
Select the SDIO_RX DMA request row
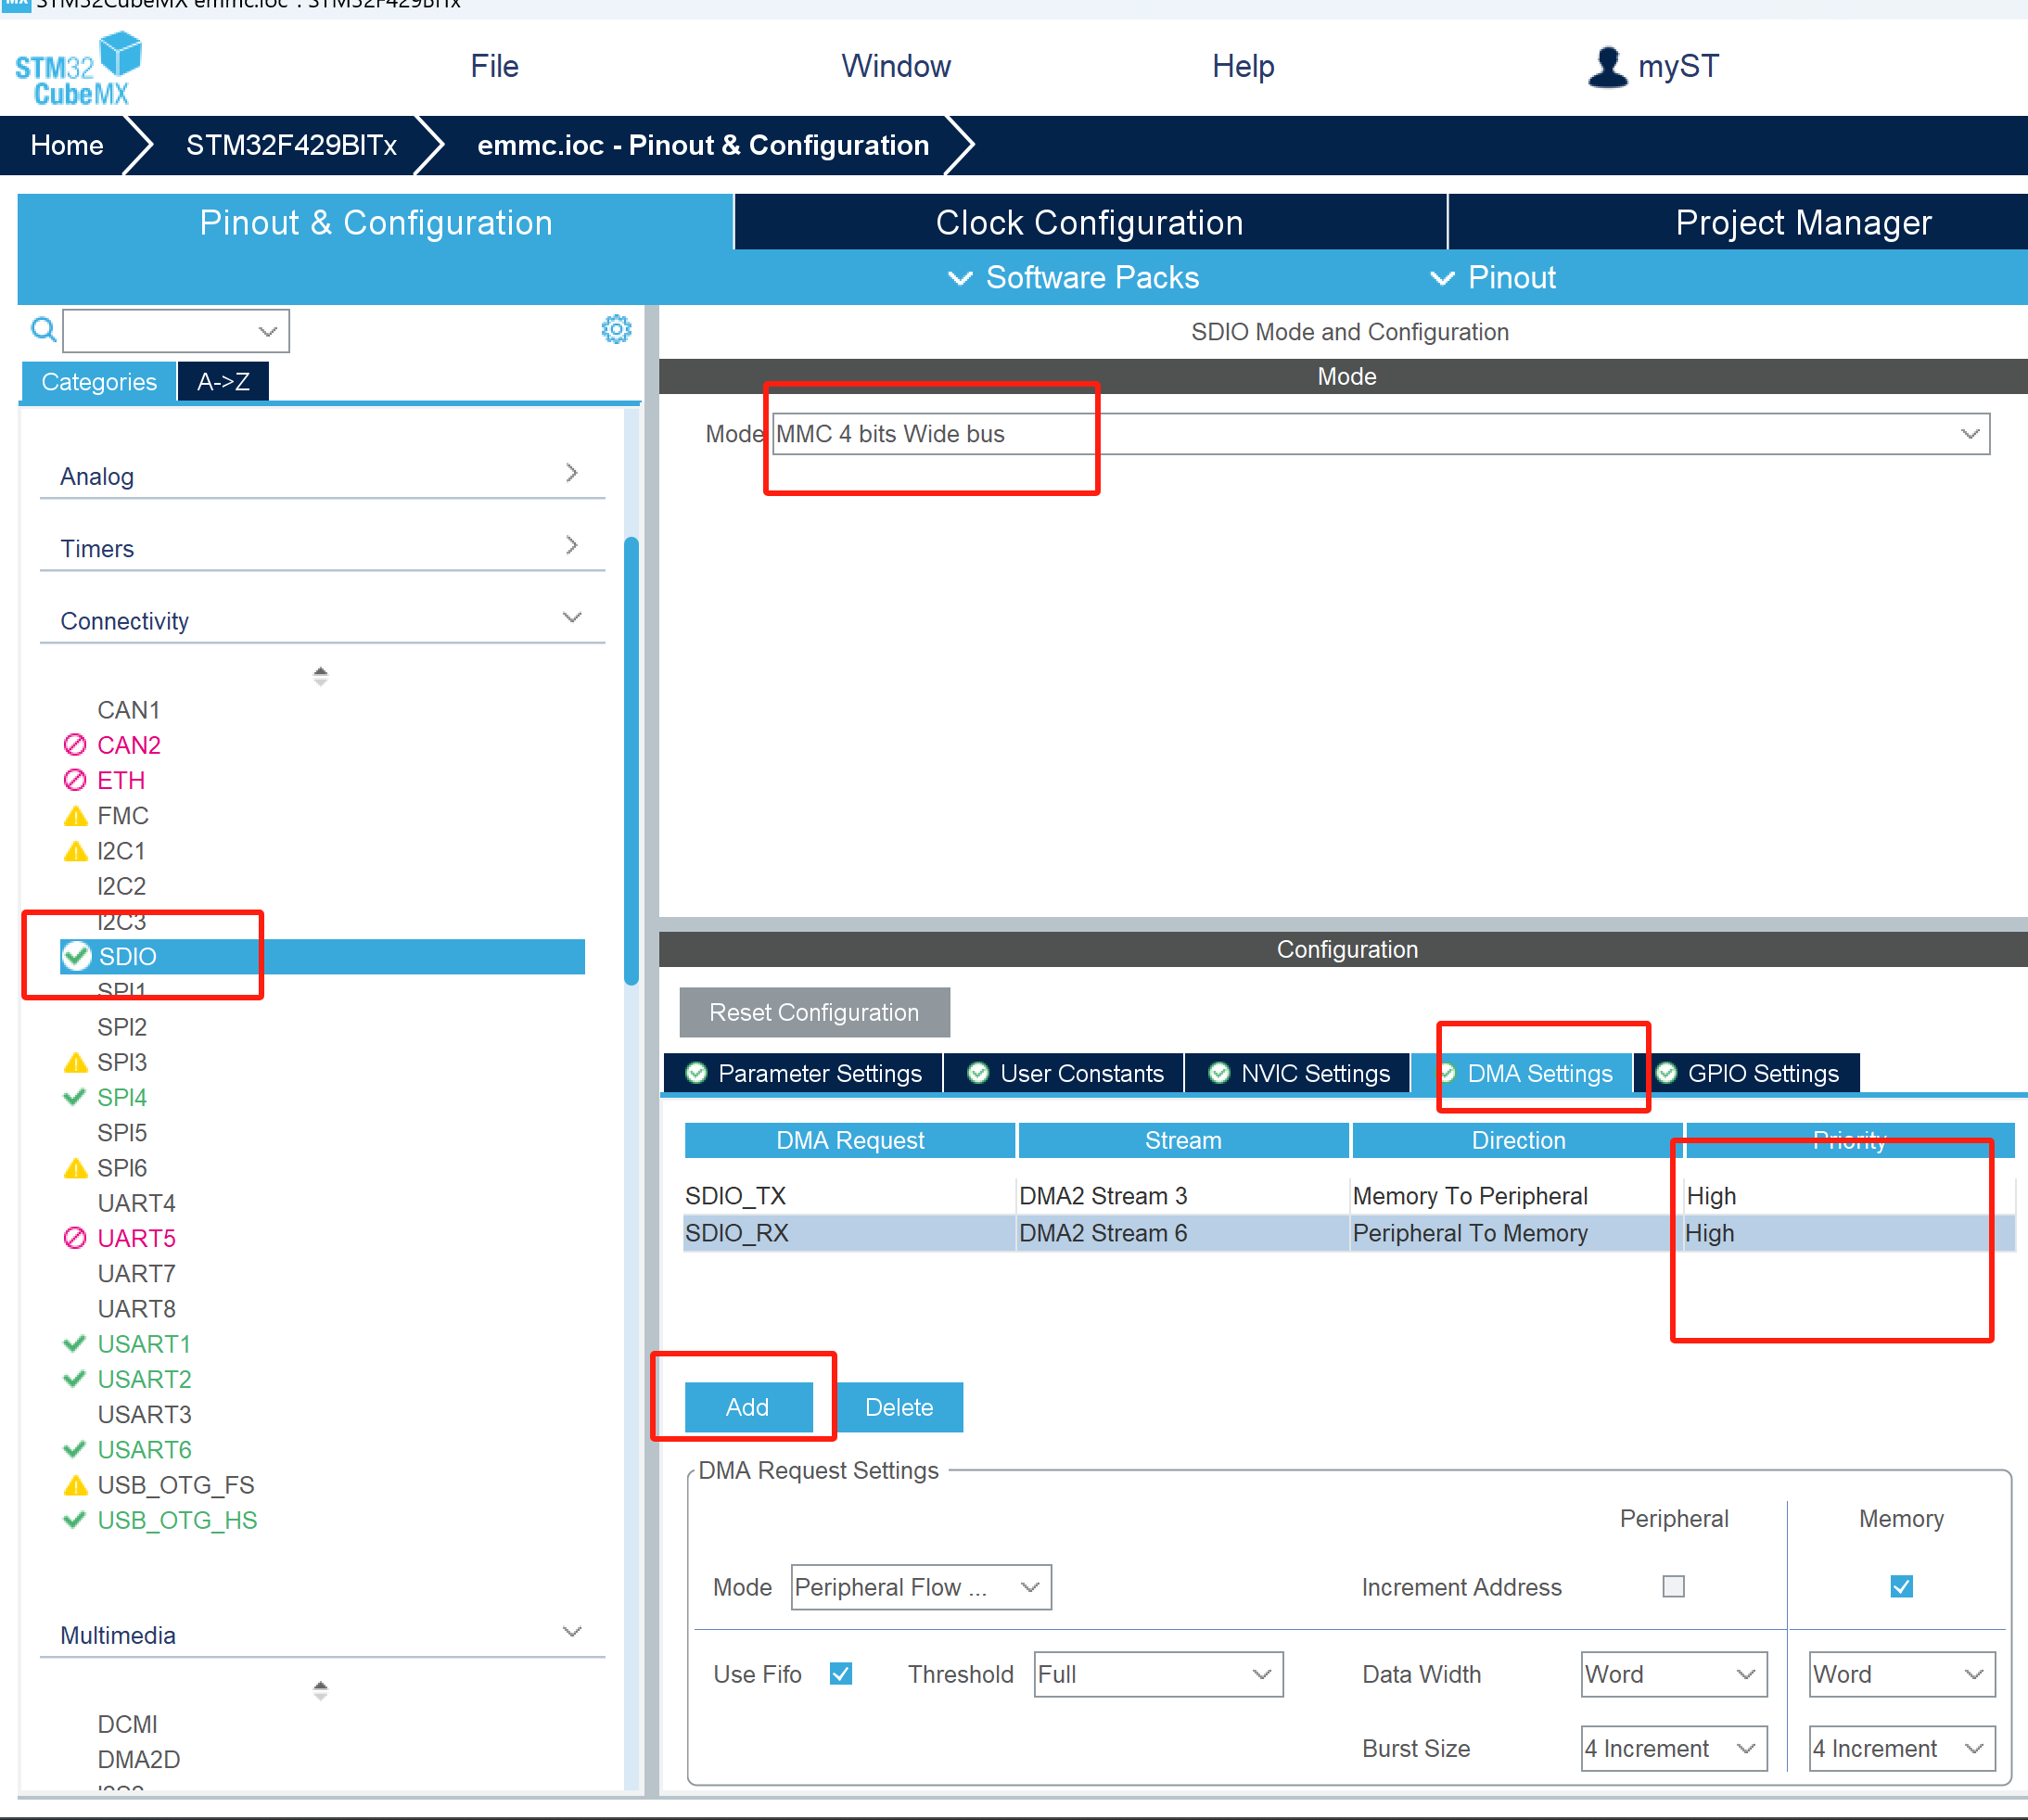point(1348,1233)
